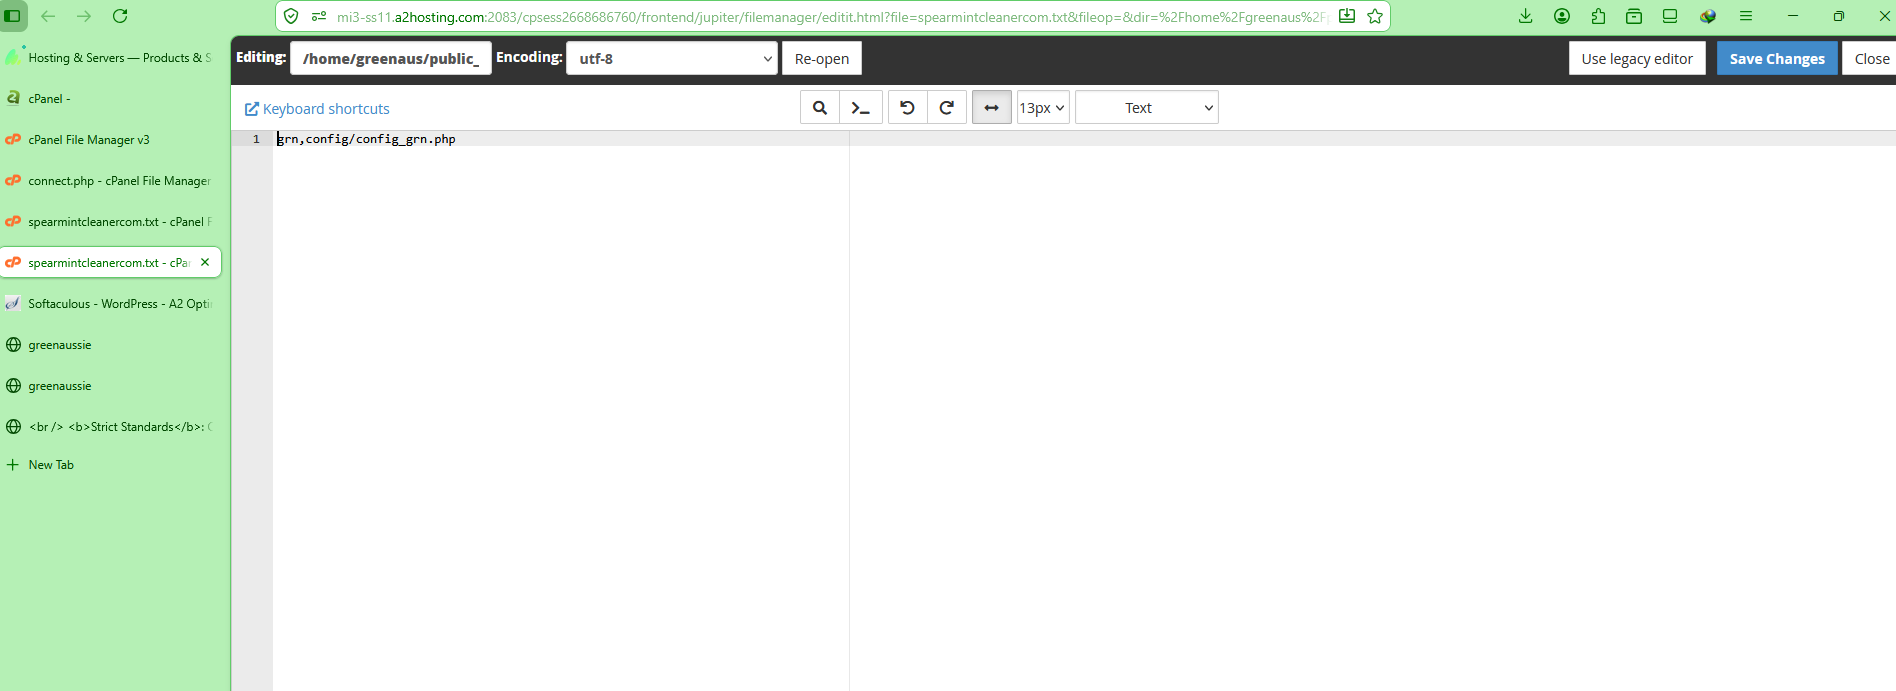Open the editor search tool

click(x=819, y=108)
